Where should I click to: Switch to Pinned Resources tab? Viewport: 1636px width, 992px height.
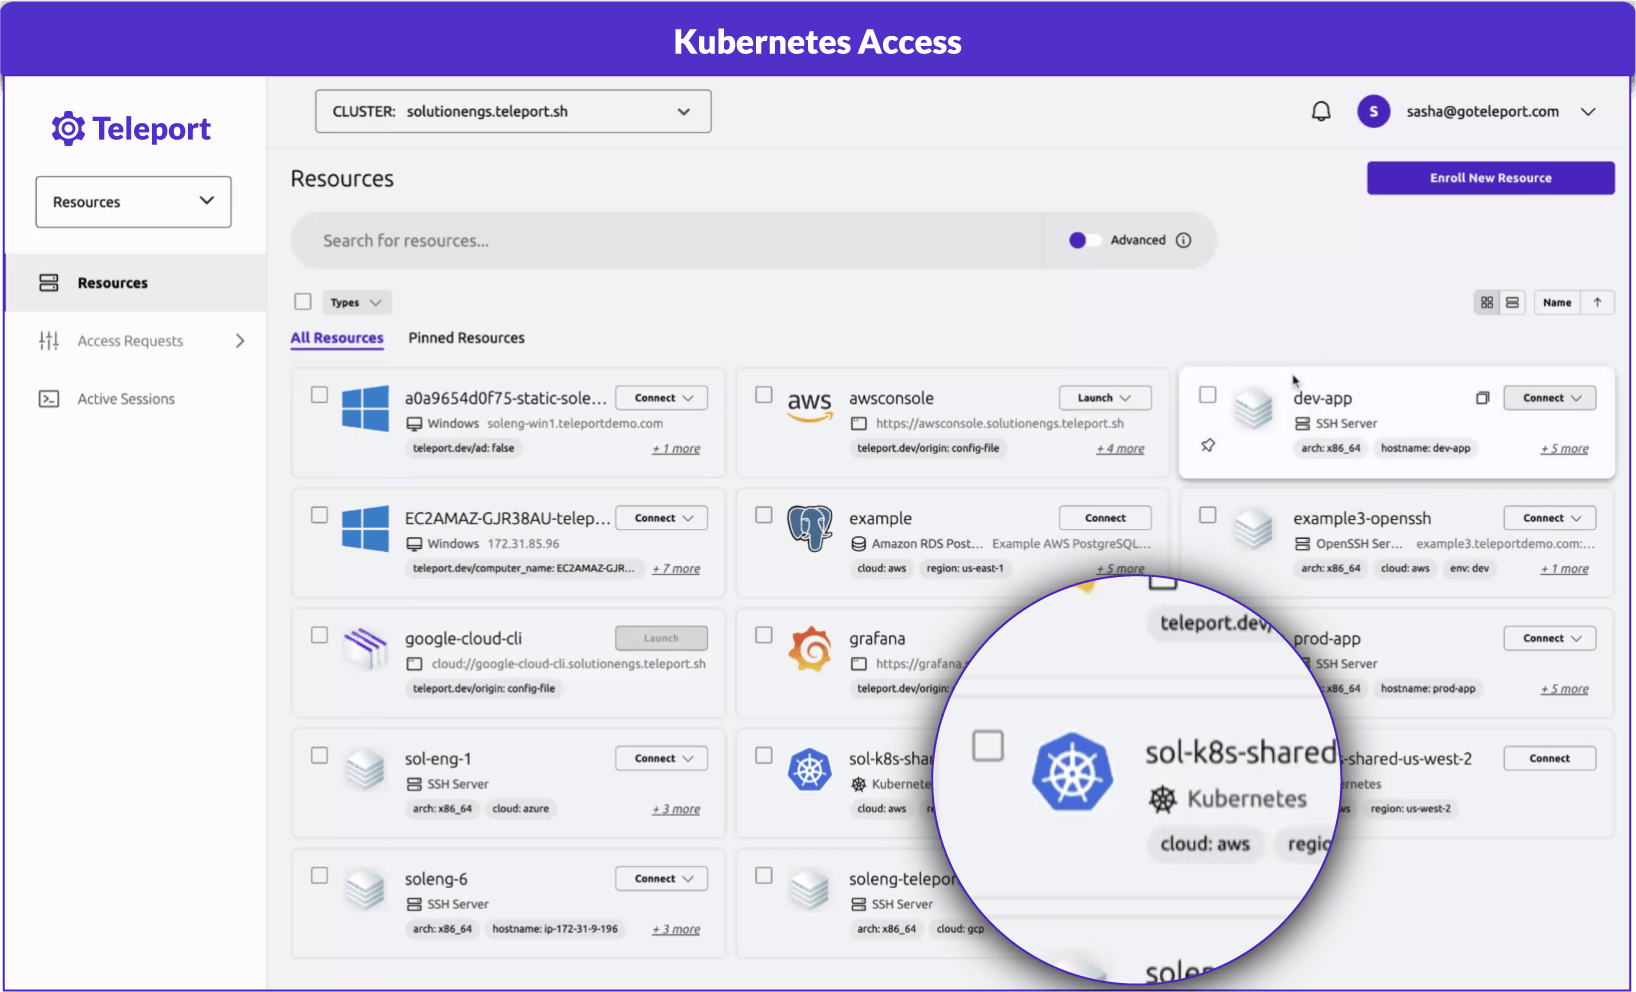[466, 338]
